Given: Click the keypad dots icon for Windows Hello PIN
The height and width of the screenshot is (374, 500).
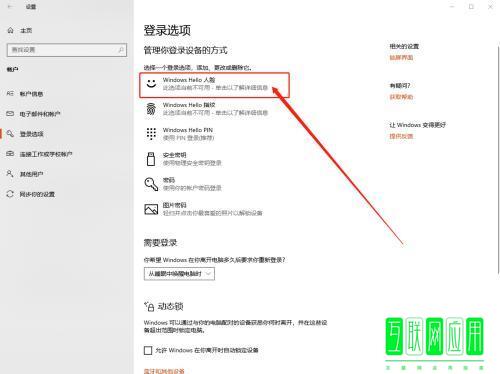Looking at the screenshot, I should [x=151, y=134].
